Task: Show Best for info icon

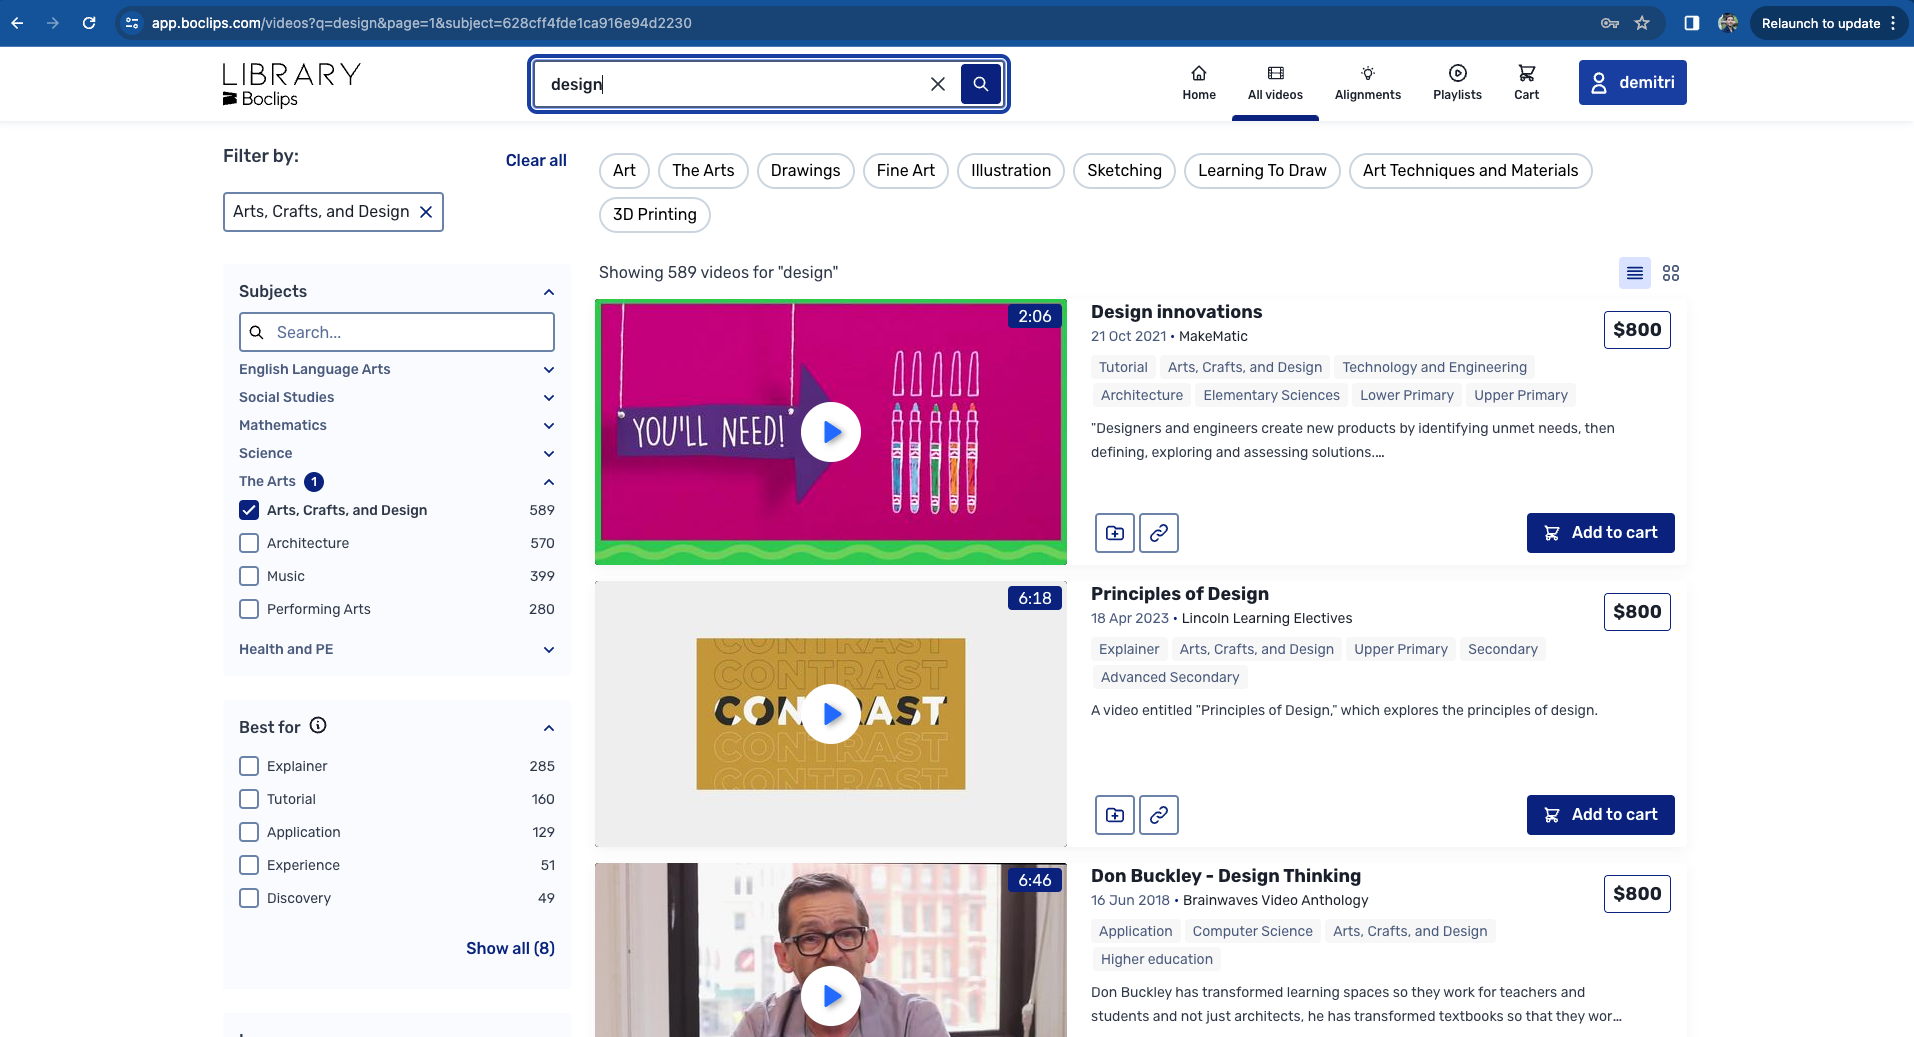Action: coord(318,726)
